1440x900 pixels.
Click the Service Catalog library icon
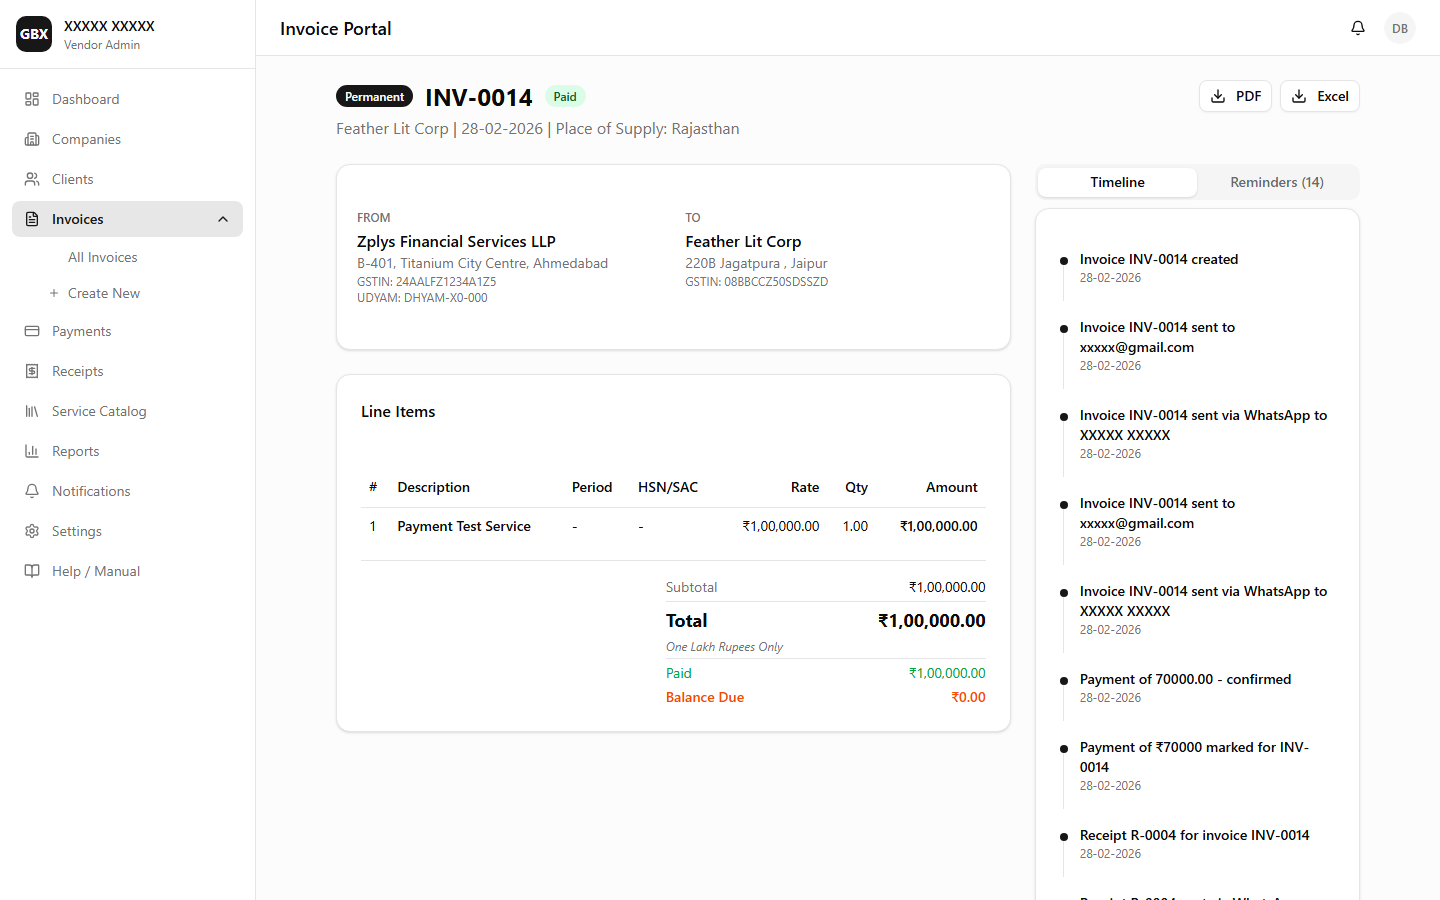32,411
